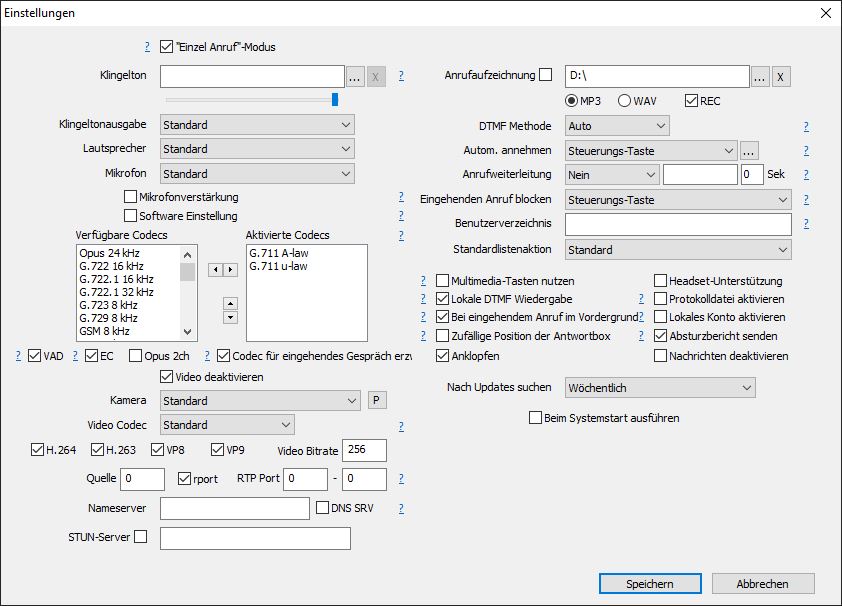Click the Benutzerverzeichnis input field

(x=678, y=224)
